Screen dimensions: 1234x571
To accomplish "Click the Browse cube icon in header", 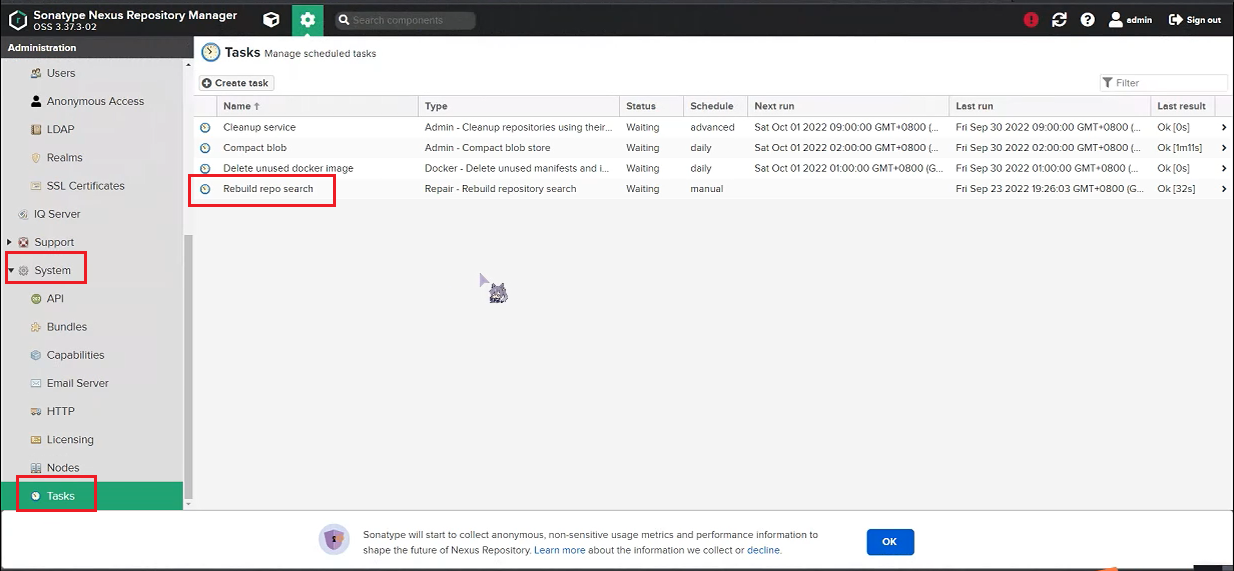I will tap(271, 20).
